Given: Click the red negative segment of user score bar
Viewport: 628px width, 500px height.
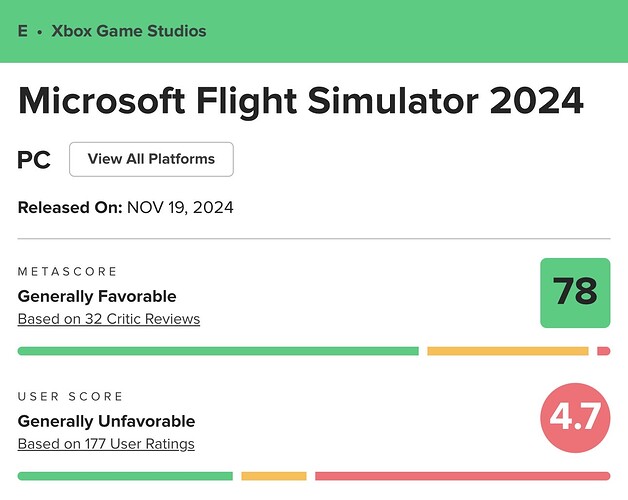Looking at the screenshot, I should [x=462, y=476].
